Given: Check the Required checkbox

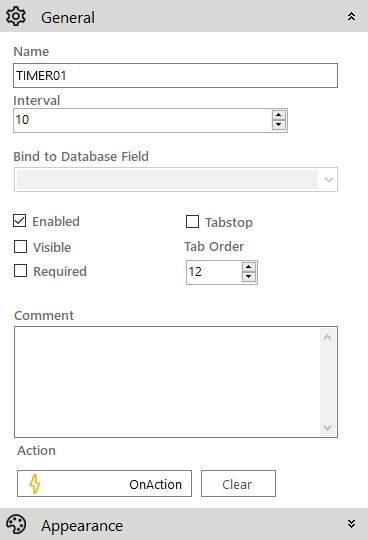Looking at the screenshot, I should [20, 271].
